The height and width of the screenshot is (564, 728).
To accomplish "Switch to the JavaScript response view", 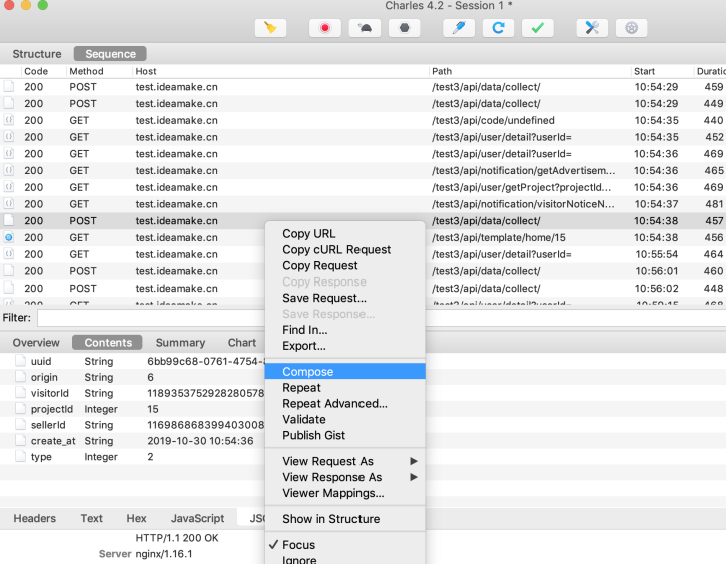I will click(197, 518).
